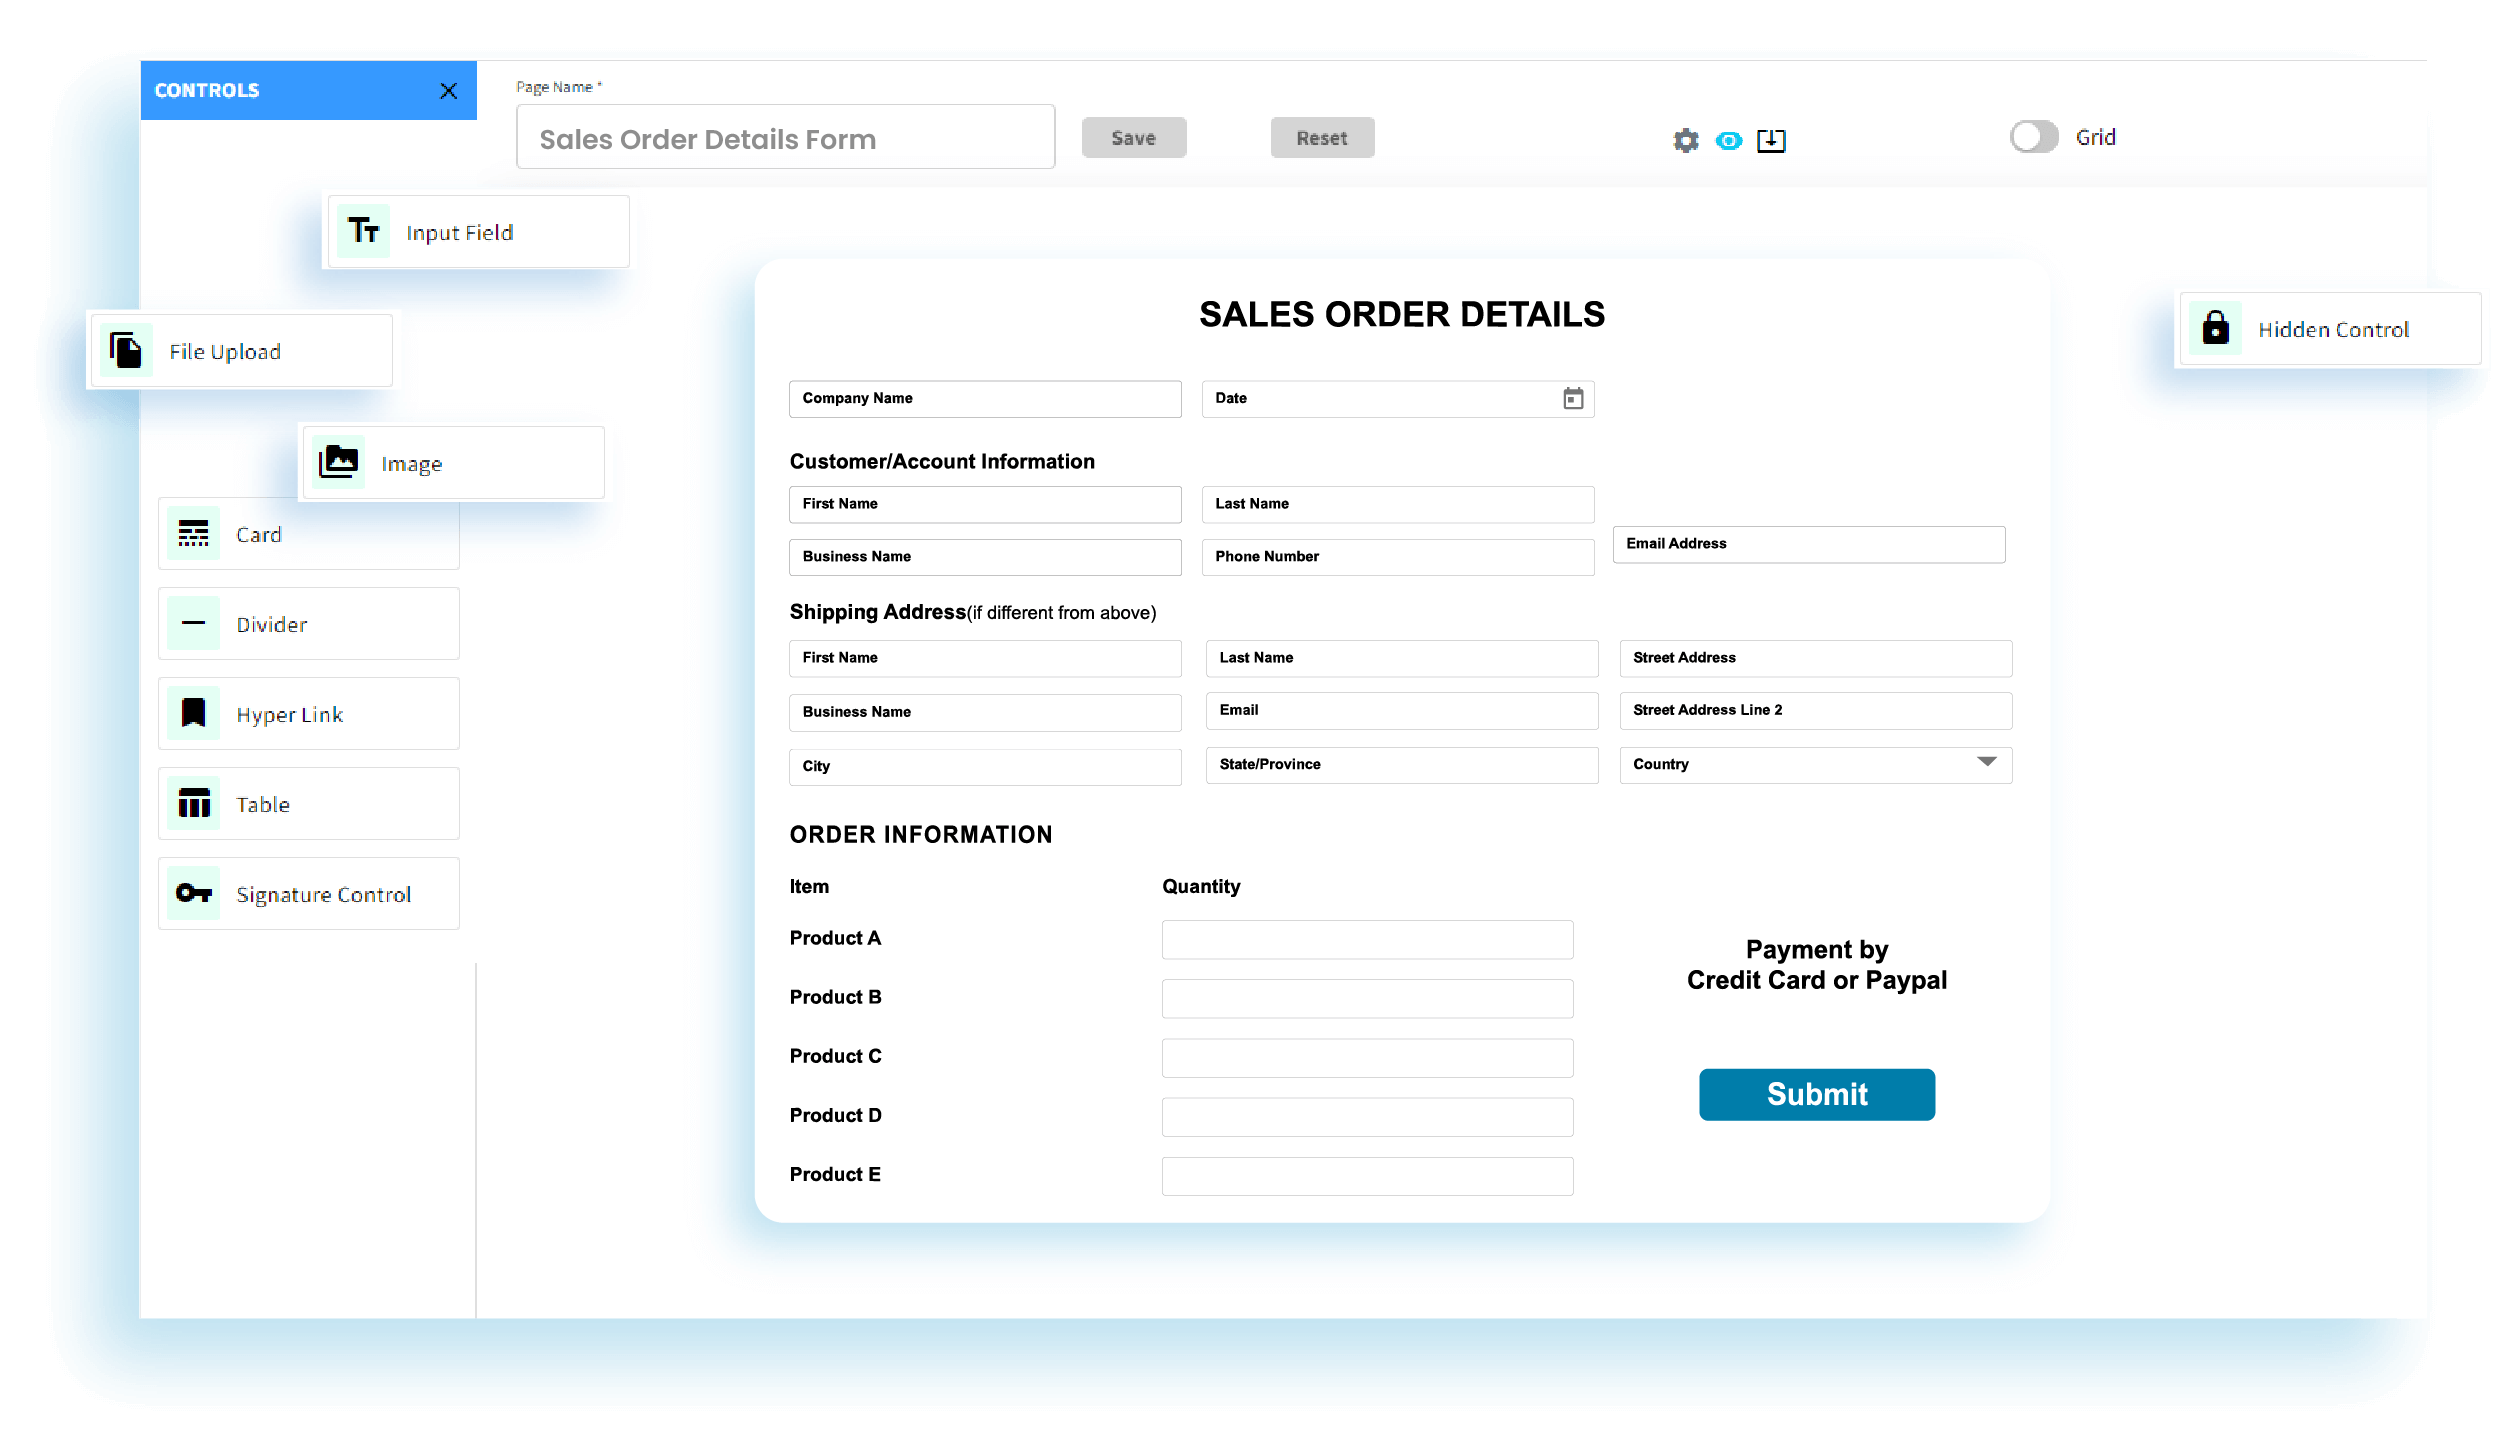Enable the Grid toggle
The image size is (2516, 1430).
tap(2032, 137)
